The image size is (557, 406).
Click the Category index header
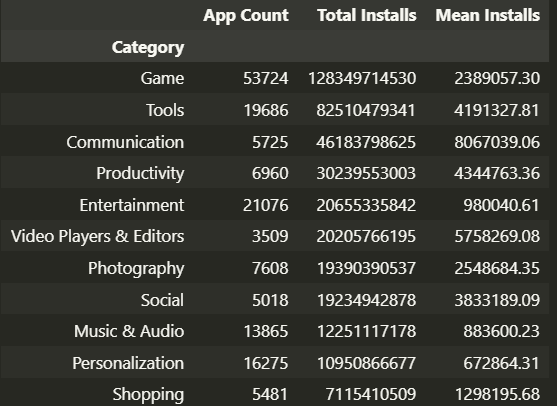pyautogui.click(x=148, y=48)
